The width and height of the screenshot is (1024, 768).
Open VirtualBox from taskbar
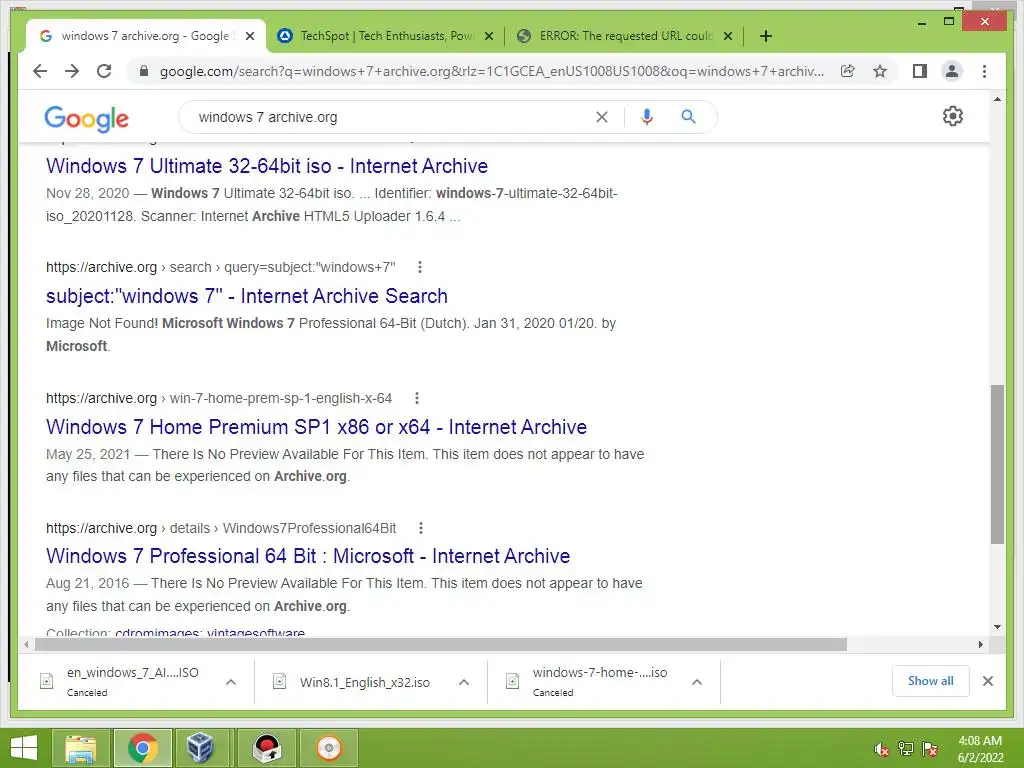pyautogui.click(x=200, y=748)
